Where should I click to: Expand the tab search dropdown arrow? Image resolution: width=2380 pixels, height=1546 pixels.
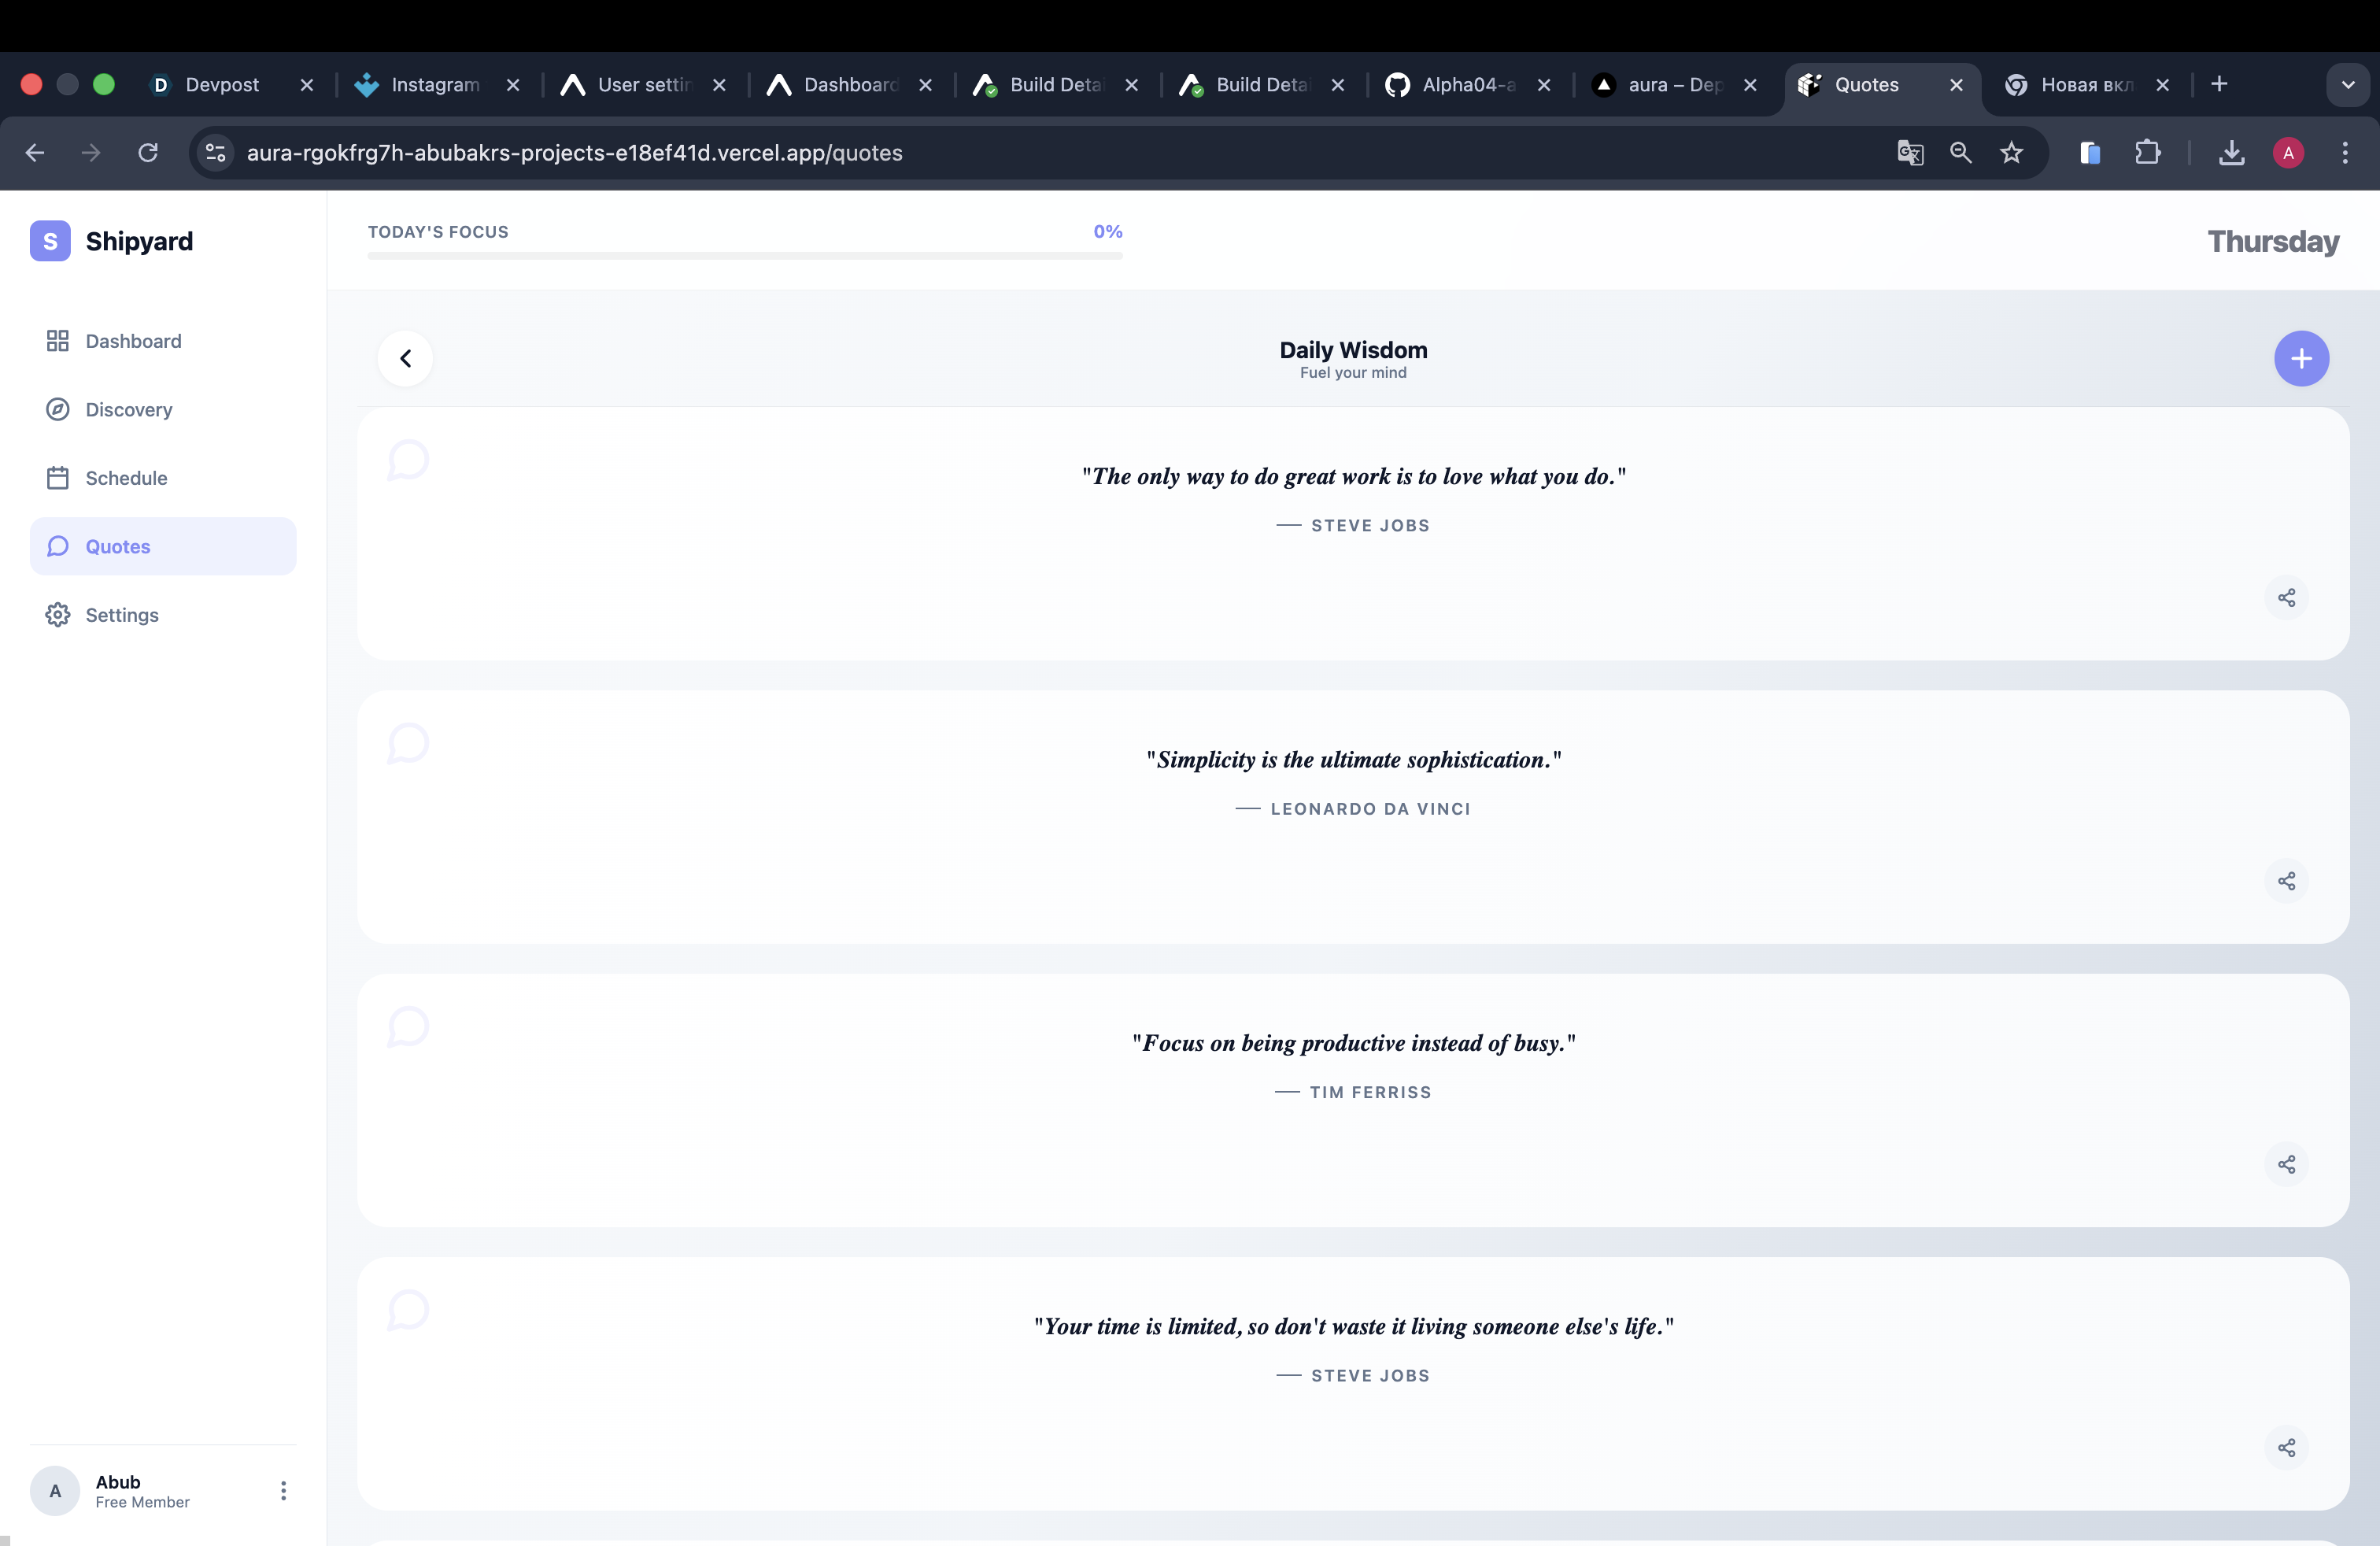click(2348, 85)
